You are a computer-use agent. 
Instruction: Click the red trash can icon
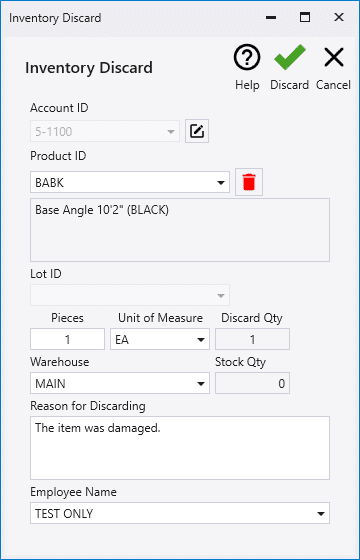(x=249, y=182)
